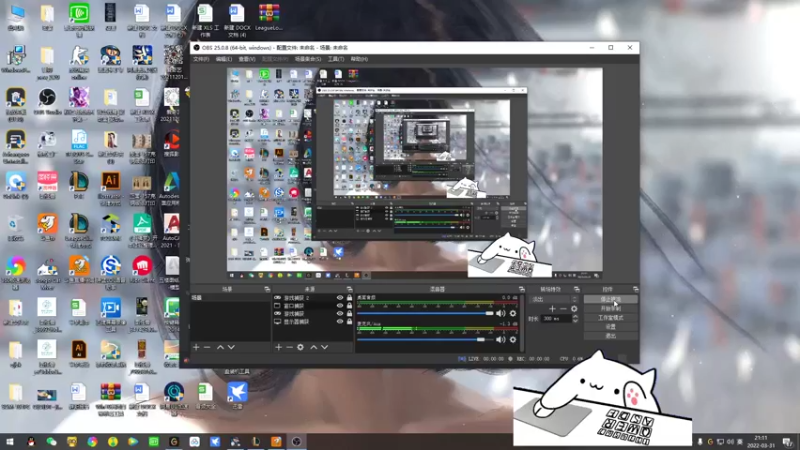Toggle lock on 窗口捕获 source
Viewport: 800px width, 450px height.
(349, 306)
